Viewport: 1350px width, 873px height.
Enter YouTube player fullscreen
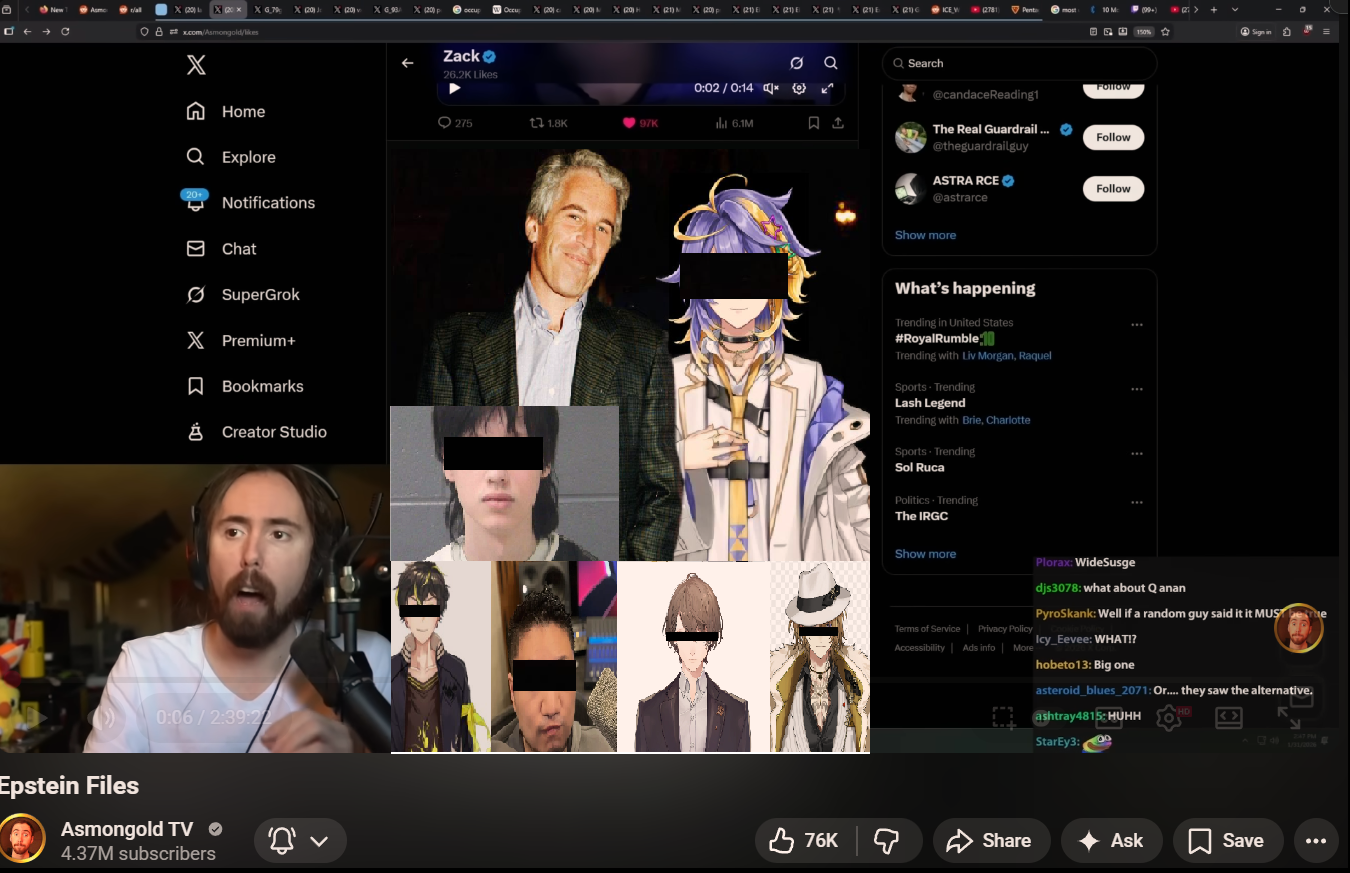point(1289,717)
